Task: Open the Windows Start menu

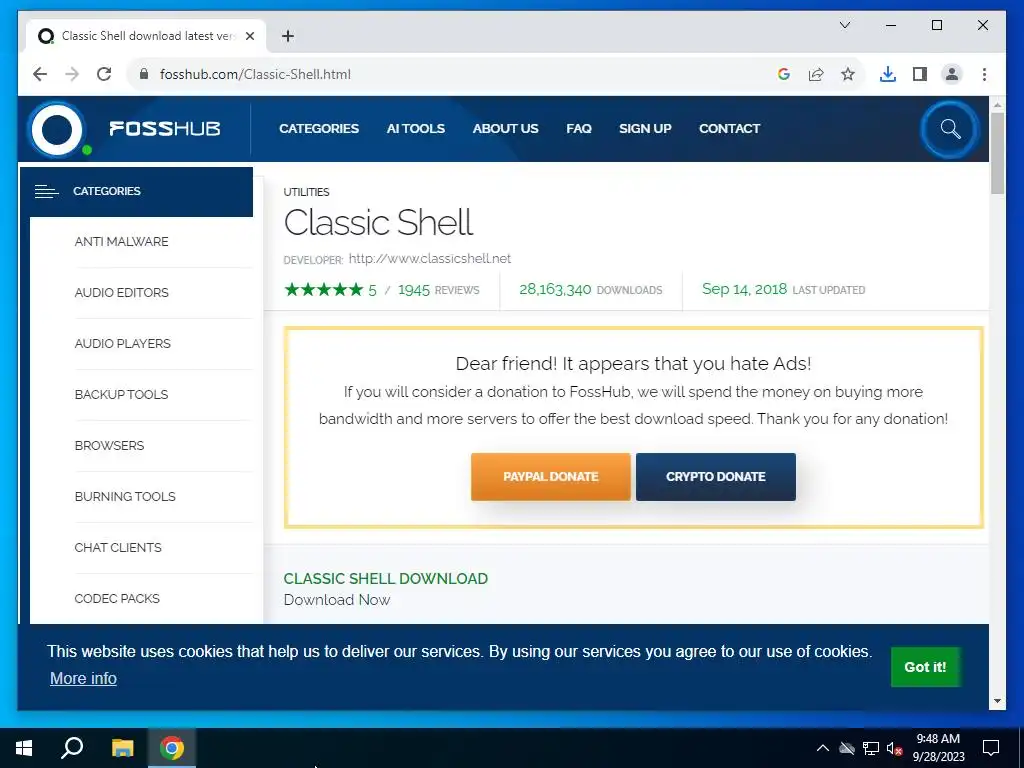Action: tap(24, 748)
